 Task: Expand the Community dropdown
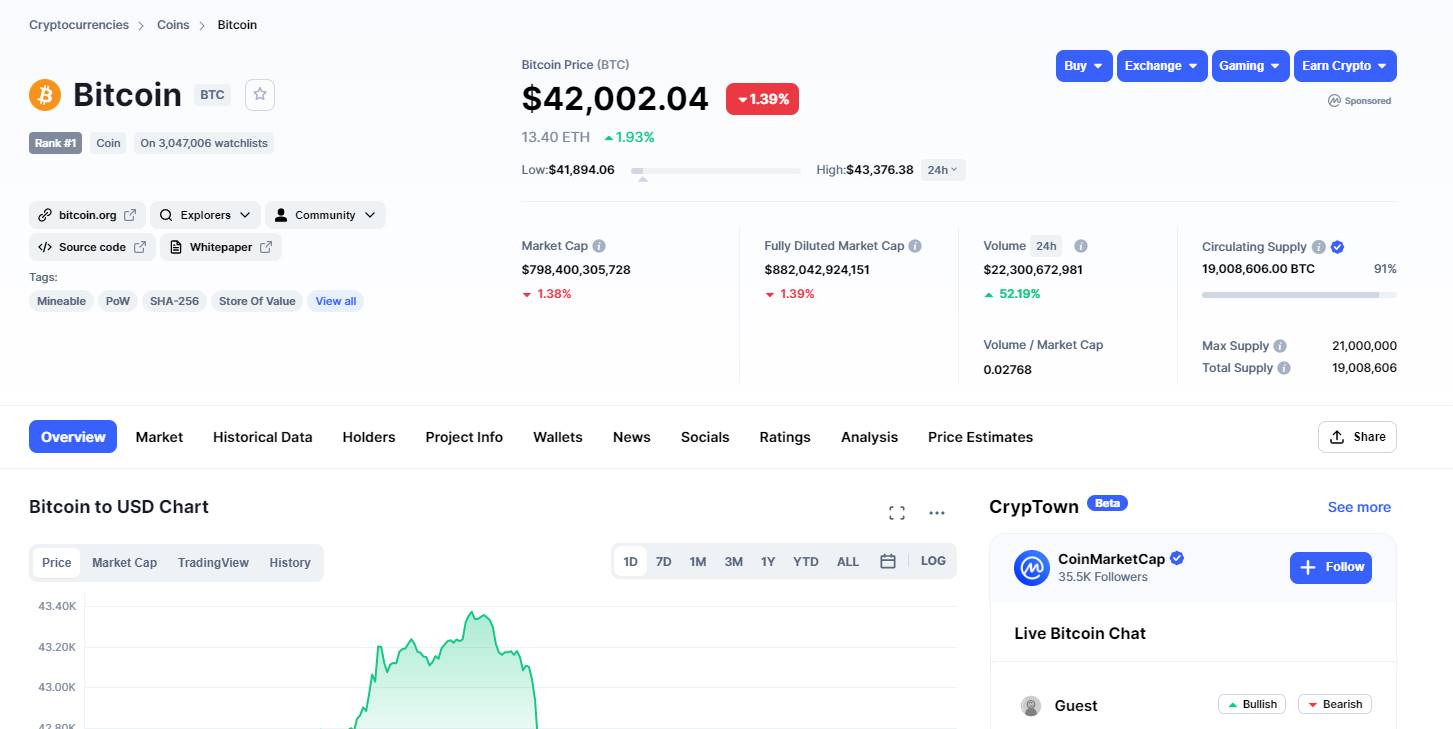[325, 215]
